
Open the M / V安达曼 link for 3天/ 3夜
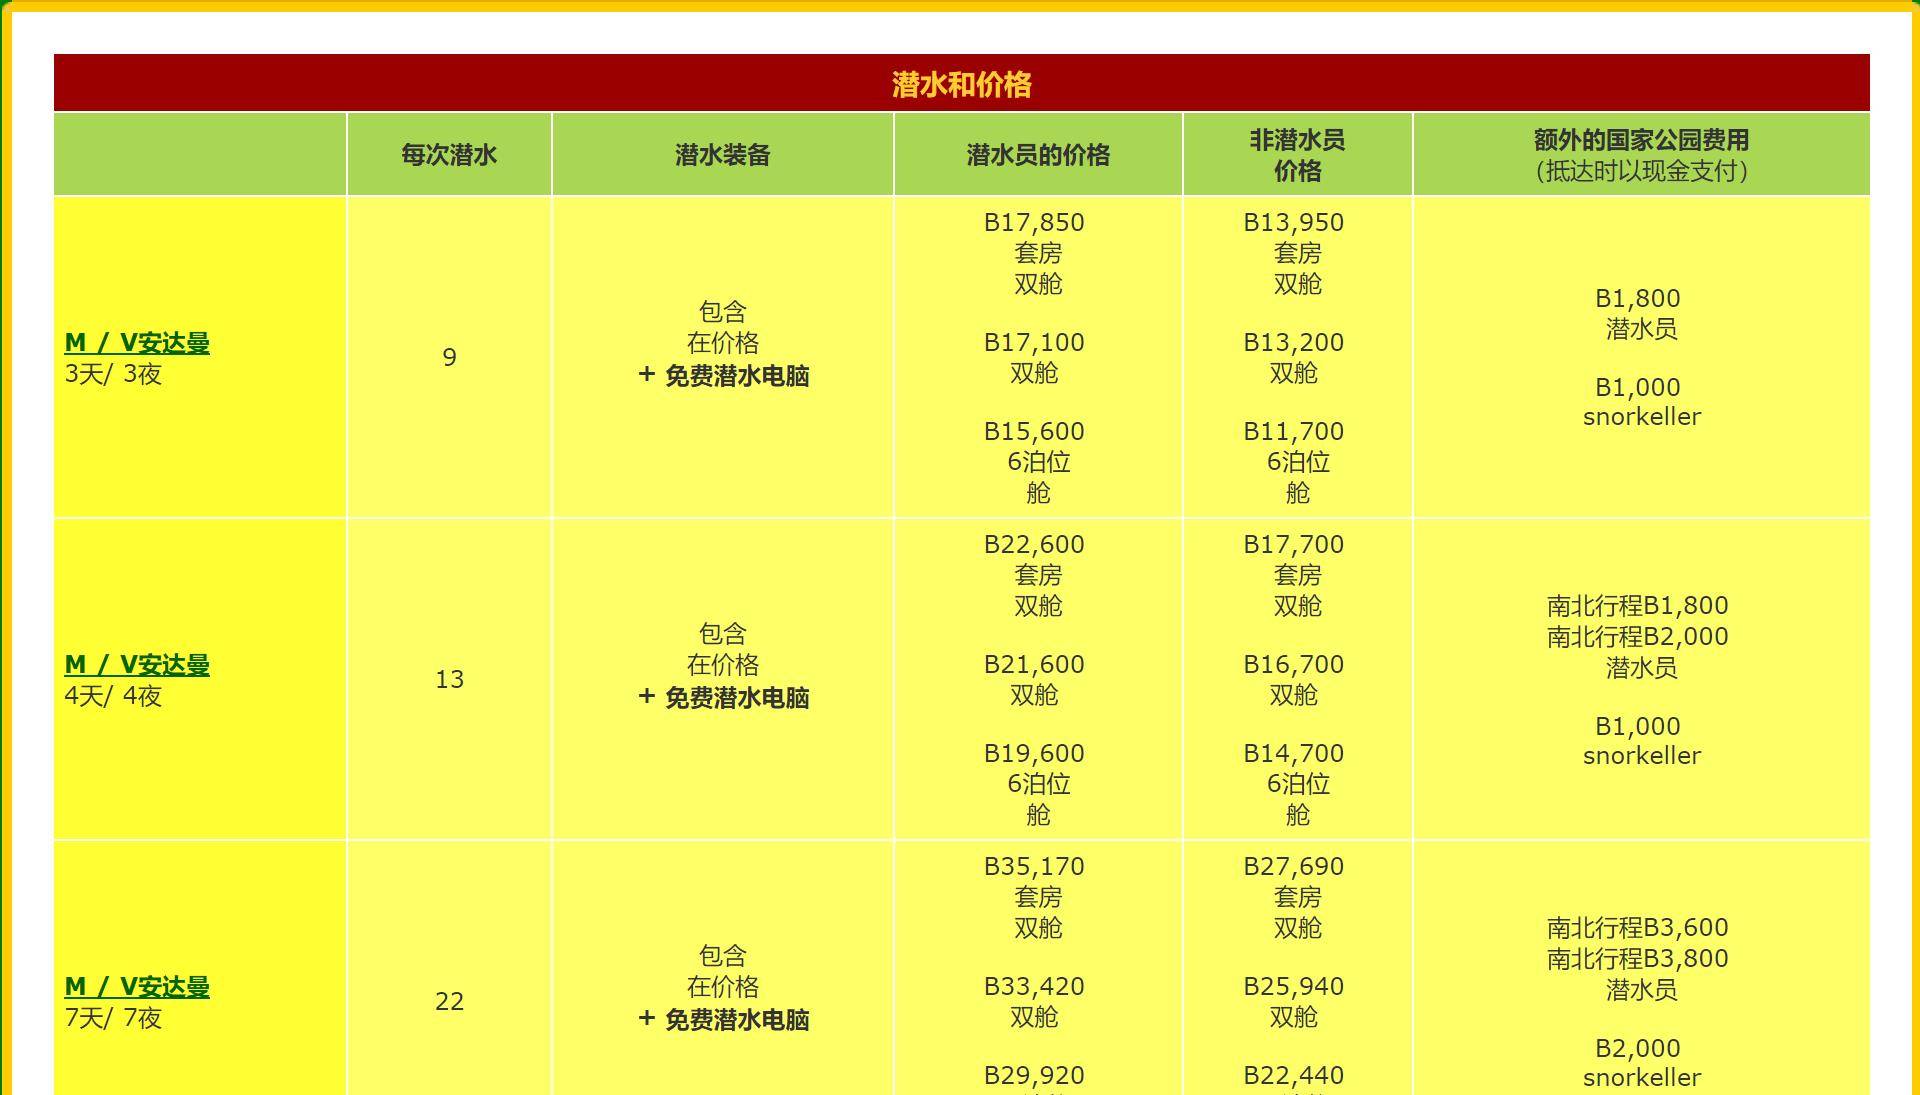click(137, 343)
